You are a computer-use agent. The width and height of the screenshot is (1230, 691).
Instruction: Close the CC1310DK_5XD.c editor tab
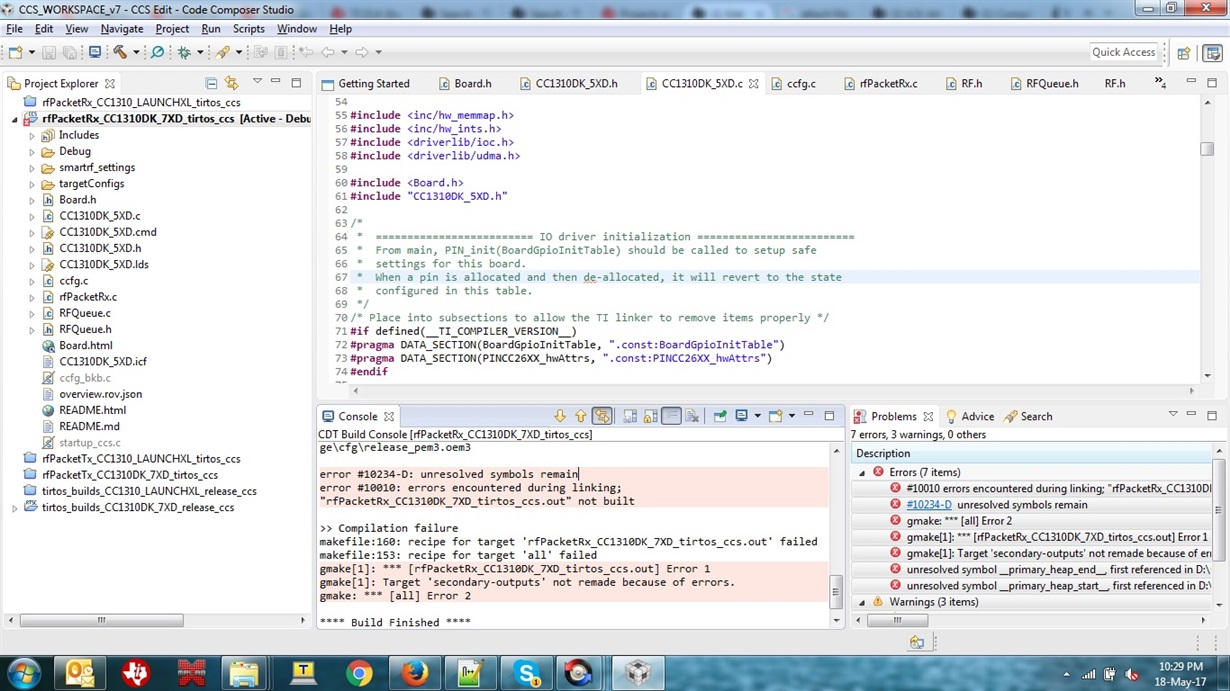(x=754, y=84)
